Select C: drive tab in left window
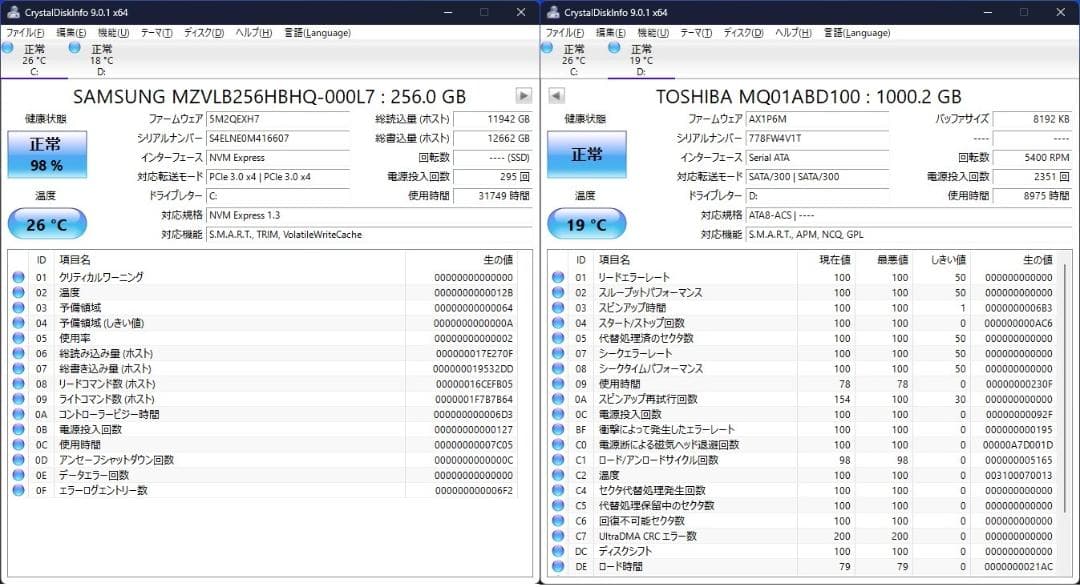Image resolution: width=1080 pixels, height=587 pixels. click(34, 60)
